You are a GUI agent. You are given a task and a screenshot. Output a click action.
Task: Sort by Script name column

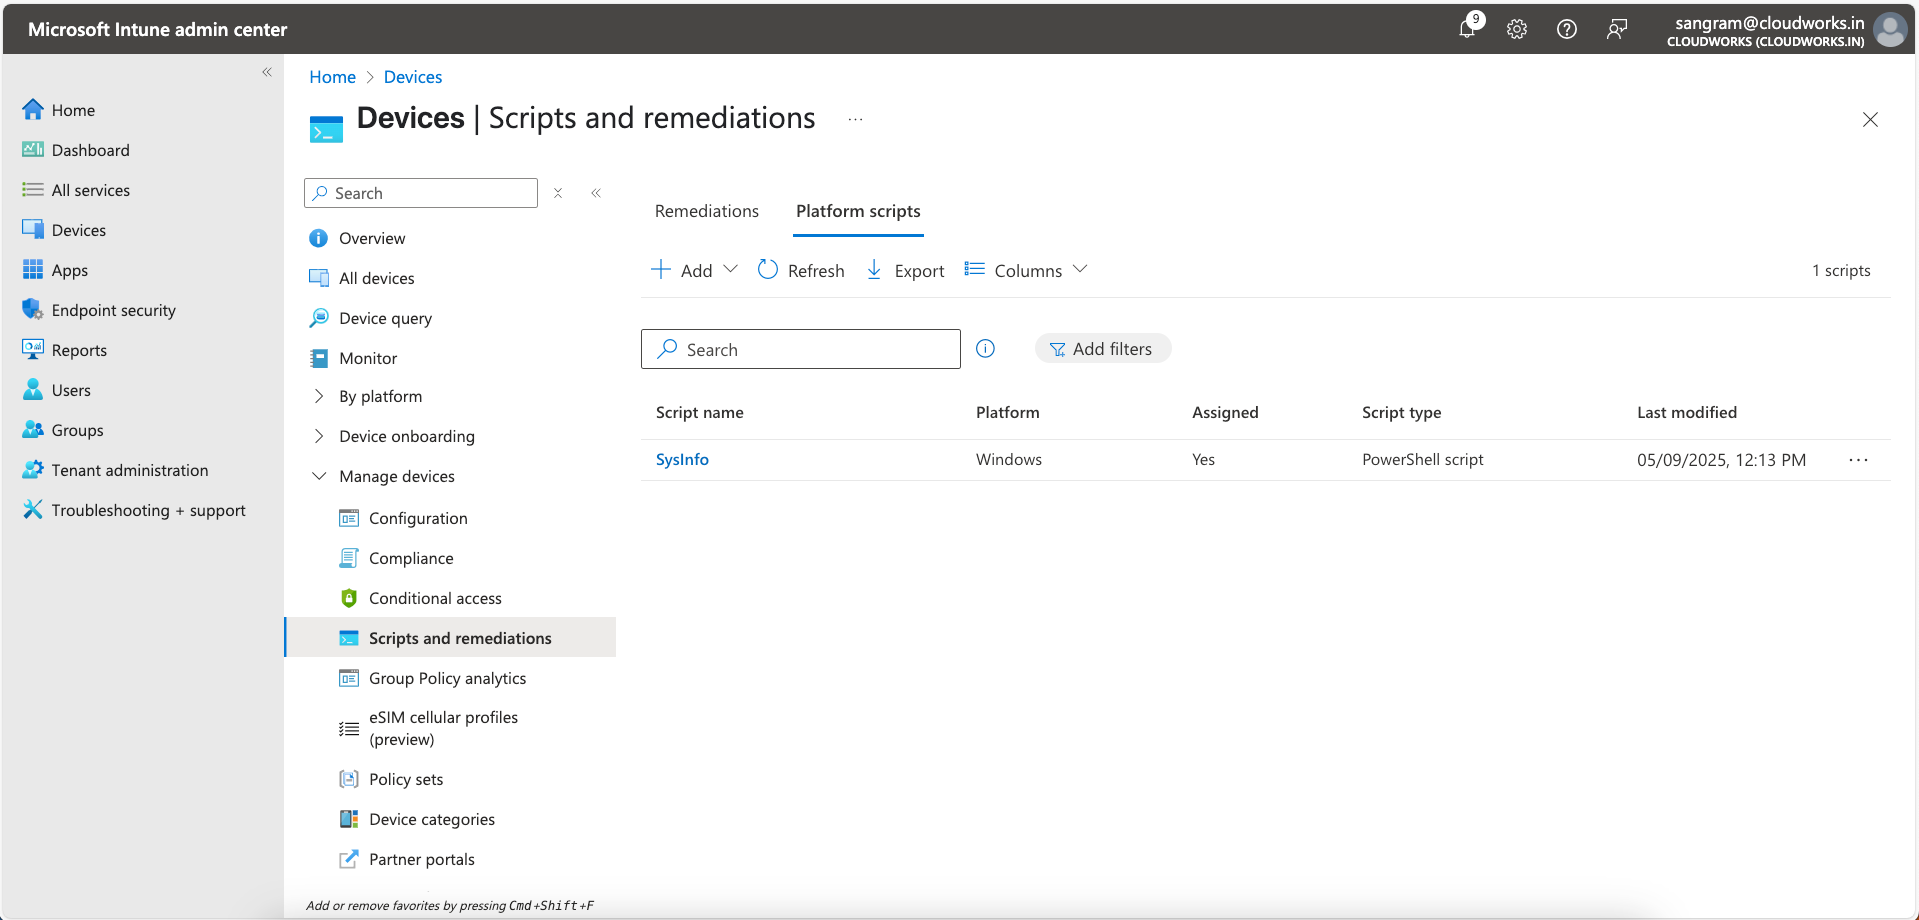pyautogui.click(x=700, y=412)
